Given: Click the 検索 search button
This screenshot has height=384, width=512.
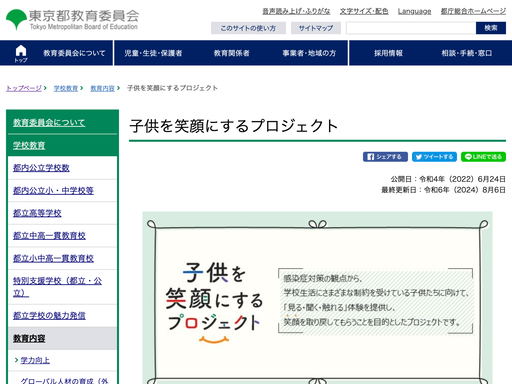Looking at the screenshot, I should click(491, 28).
